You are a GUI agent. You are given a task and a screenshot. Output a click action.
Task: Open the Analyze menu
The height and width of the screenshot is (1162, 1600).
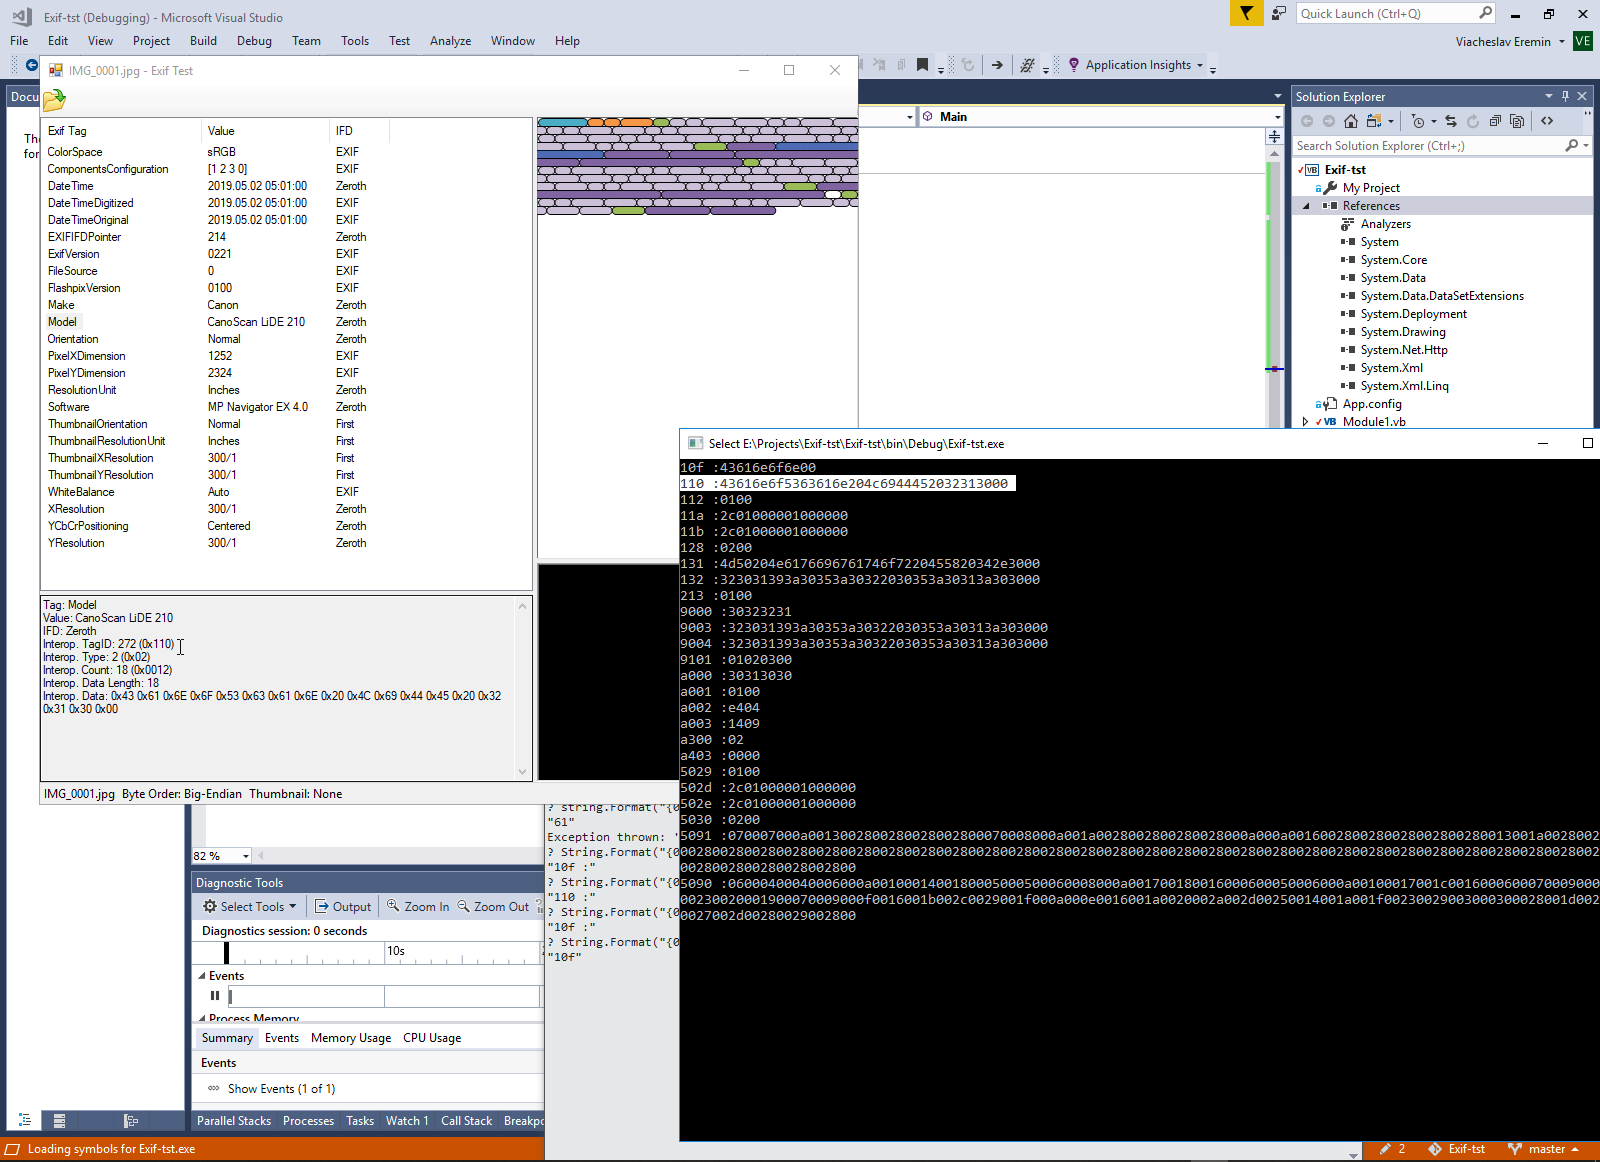click(450, 41)
